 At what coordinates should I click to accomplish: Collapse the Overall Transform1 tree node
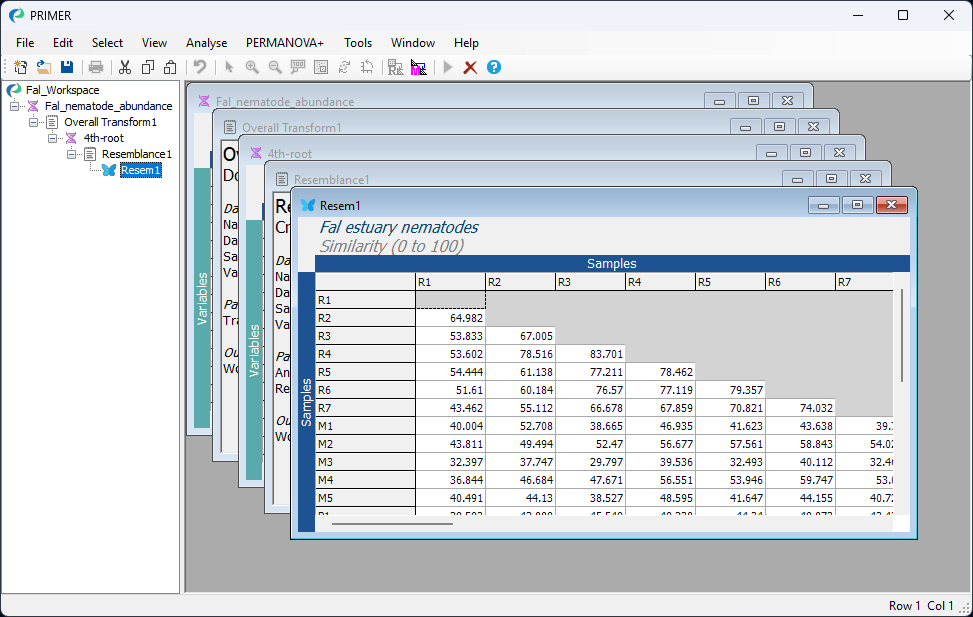click(x=34, y=122)
